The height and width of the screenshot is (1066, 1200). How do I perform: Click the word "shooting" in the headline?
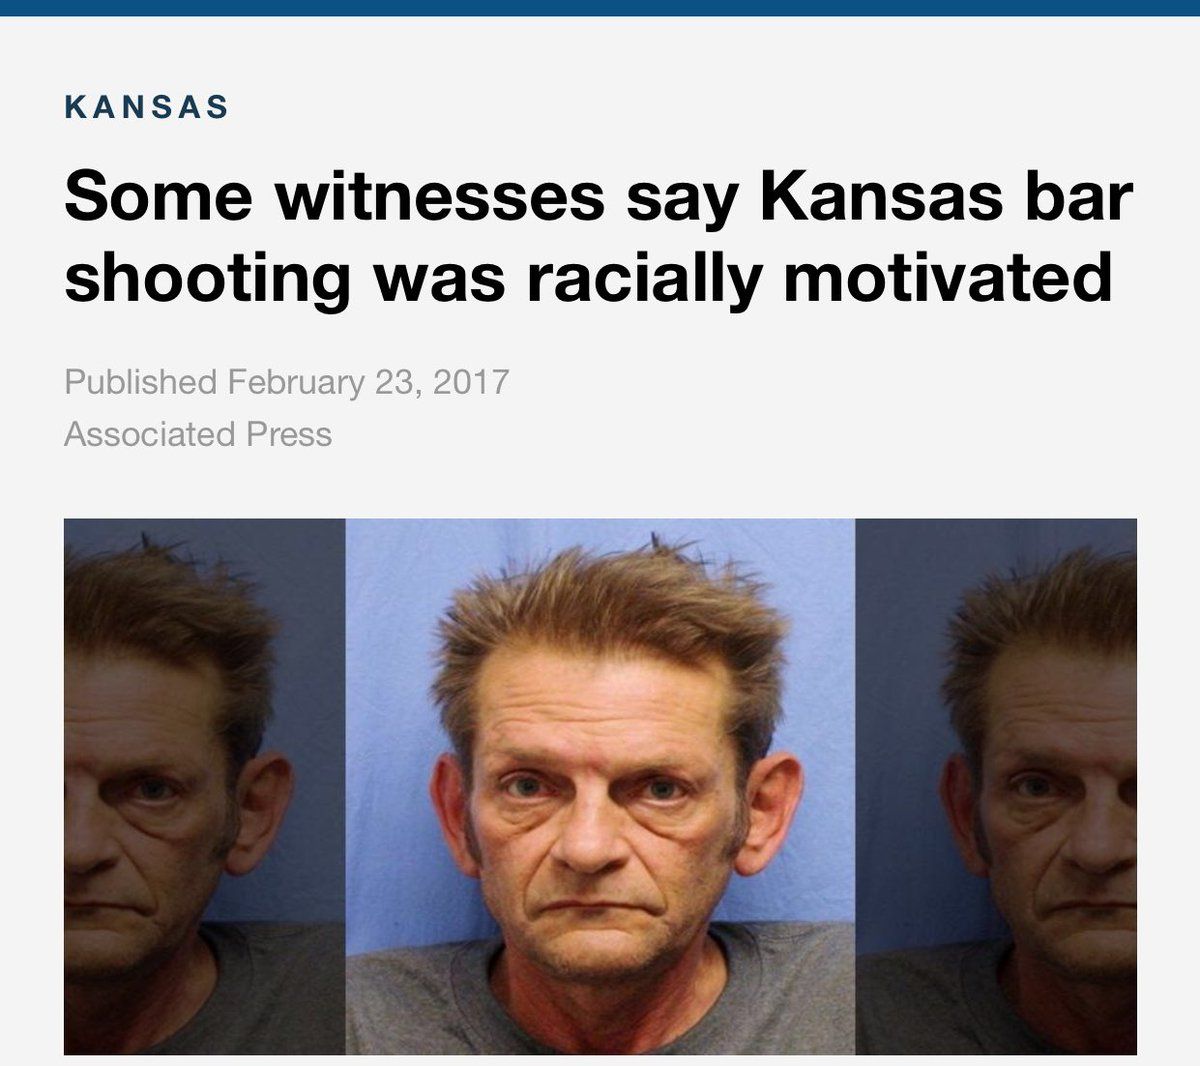pyautogui.click(x=208, y=278)
